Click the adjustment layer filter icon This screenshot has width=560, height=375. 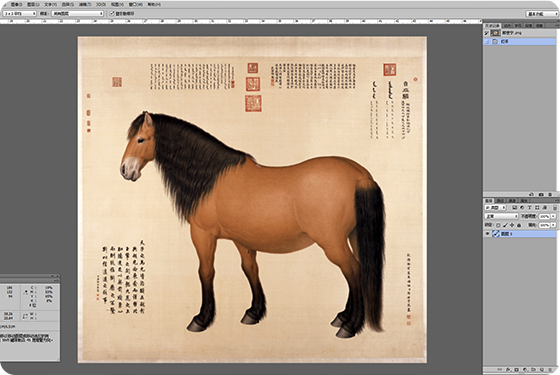pos(522,208)
